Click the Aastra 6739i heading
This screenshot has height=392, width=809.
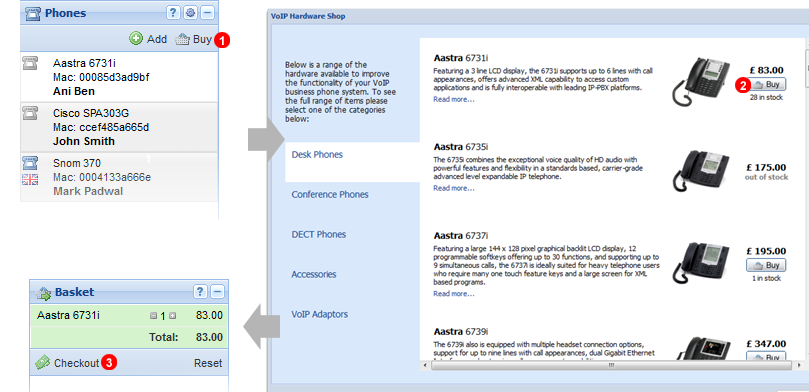pyautogui.click(x=461, y=331)
